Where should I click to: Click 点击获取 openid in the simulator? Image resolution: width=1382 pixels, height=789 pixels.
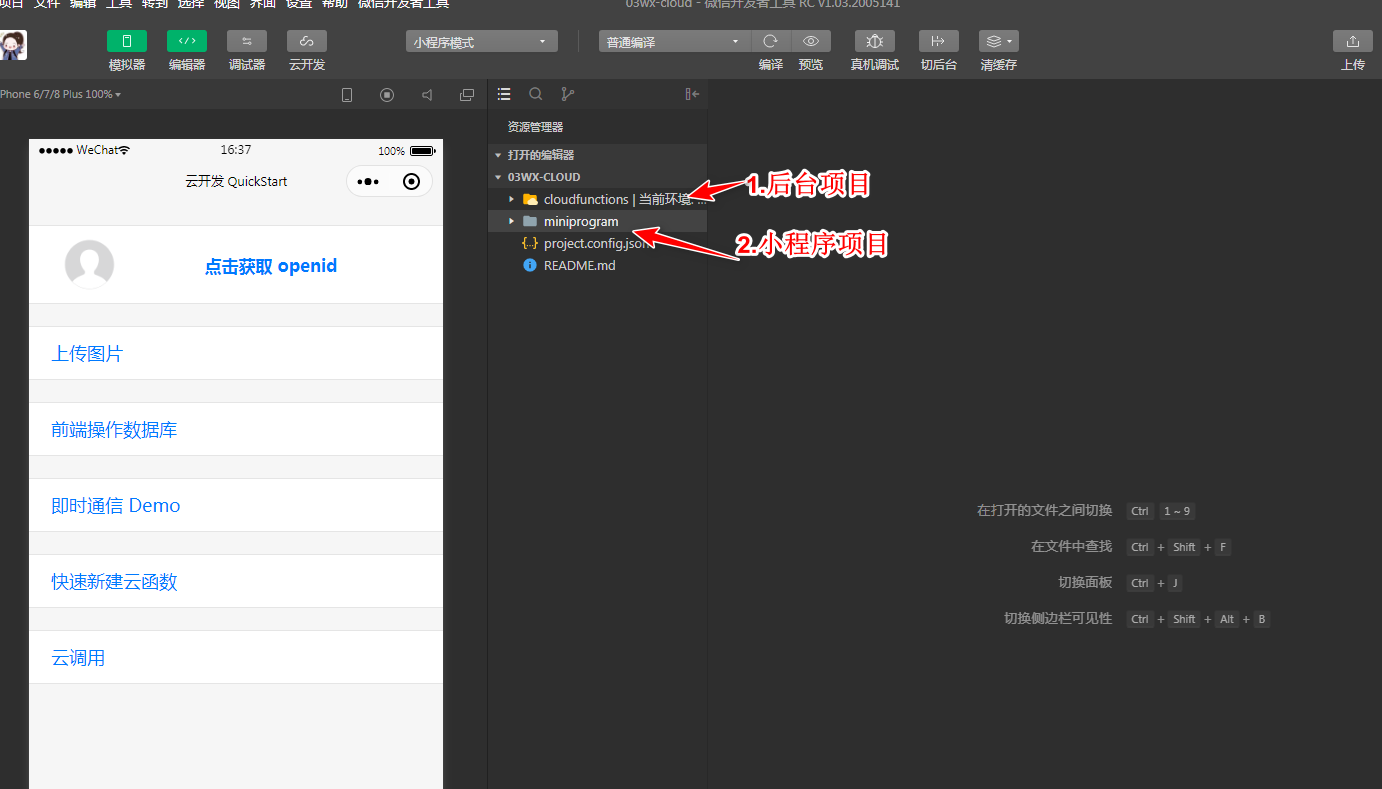coord(271,266)
